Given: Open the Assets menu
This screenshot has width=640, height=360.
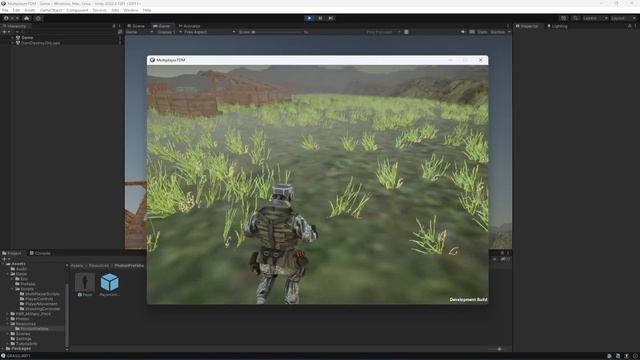Looking at the screenshot, I should [x=30, y=10].
